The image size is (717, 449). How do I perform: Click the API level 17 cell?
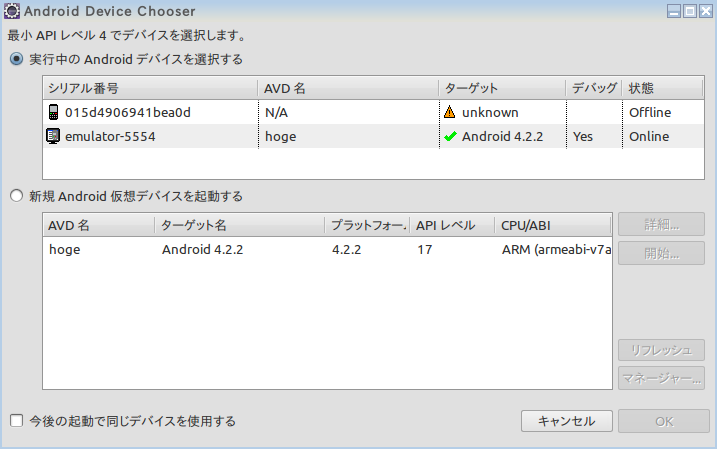tap(424, 249)
